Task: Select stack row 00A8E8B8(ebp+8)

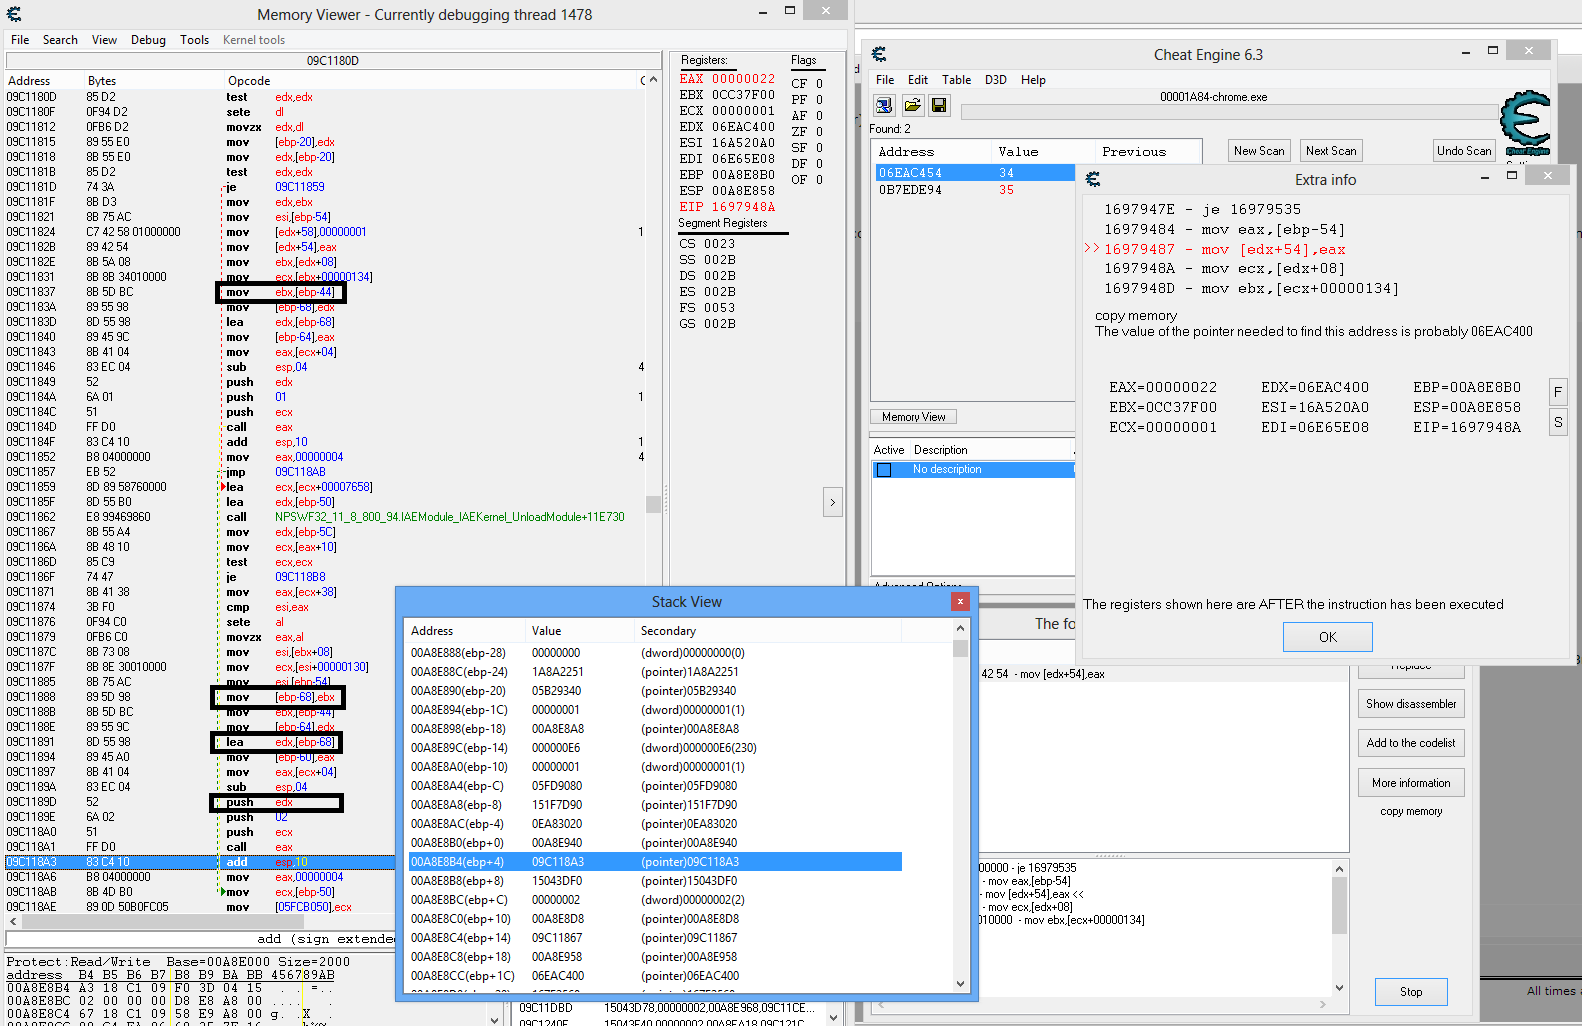Action: [x=457, y=881]
